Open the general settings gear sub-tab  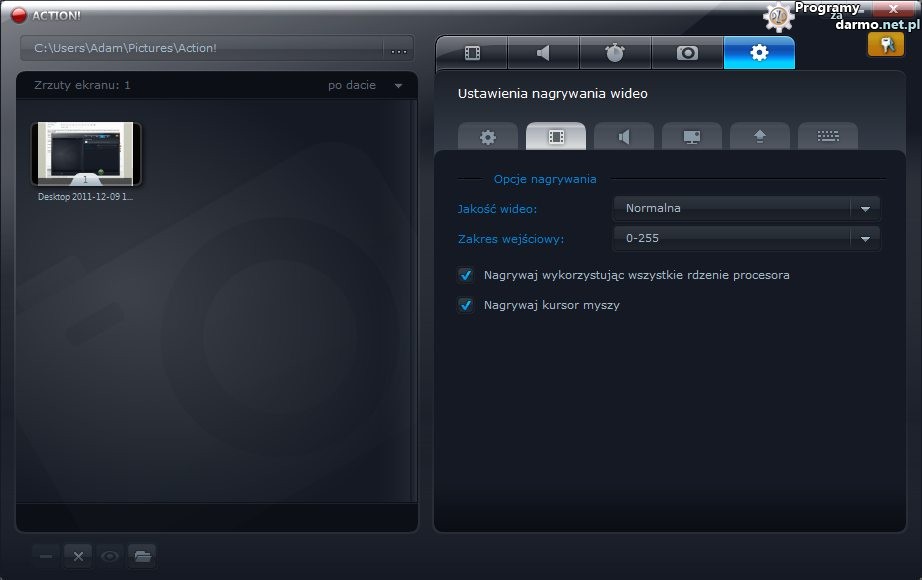(x=488, y=137)
